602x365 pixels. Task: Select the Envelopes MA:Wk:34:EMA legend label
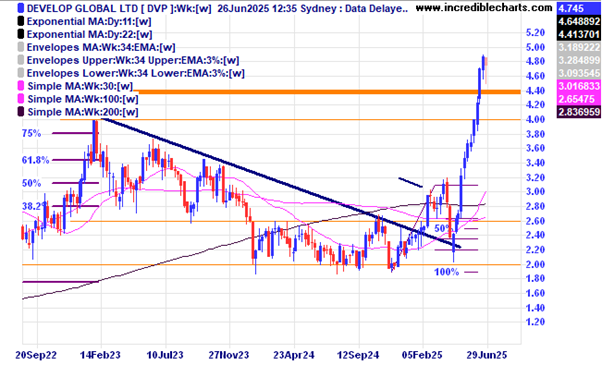tap(101, 48)
